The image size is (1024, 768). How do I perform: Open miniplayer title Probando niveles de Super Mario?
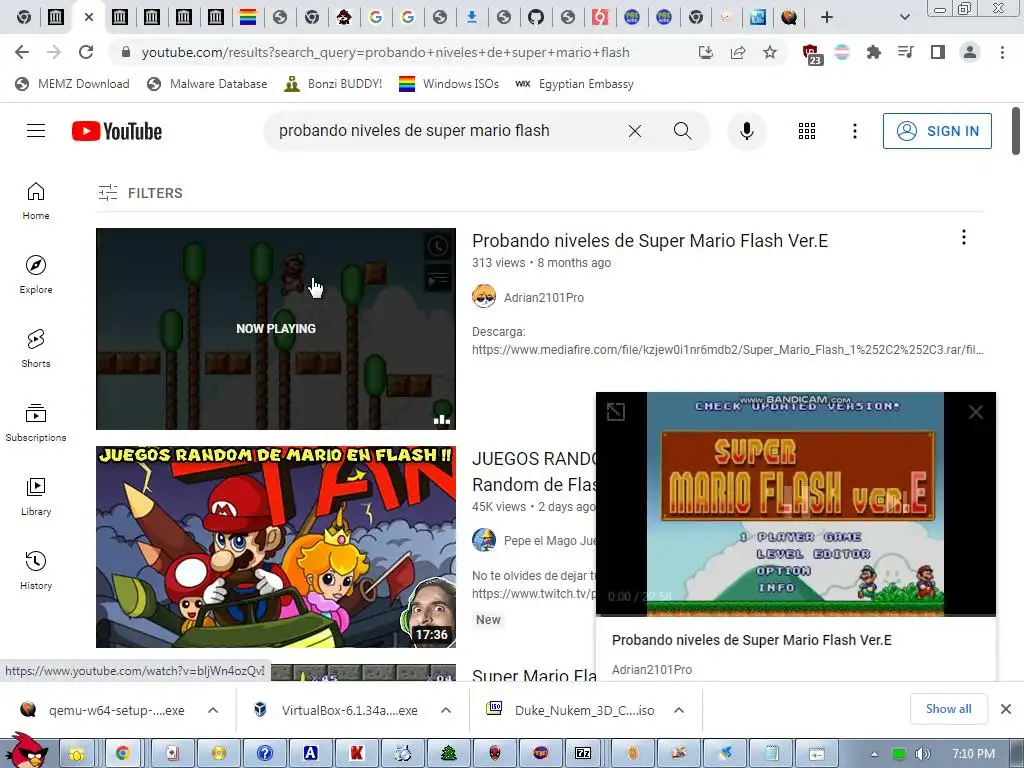(x=752, y=640)
